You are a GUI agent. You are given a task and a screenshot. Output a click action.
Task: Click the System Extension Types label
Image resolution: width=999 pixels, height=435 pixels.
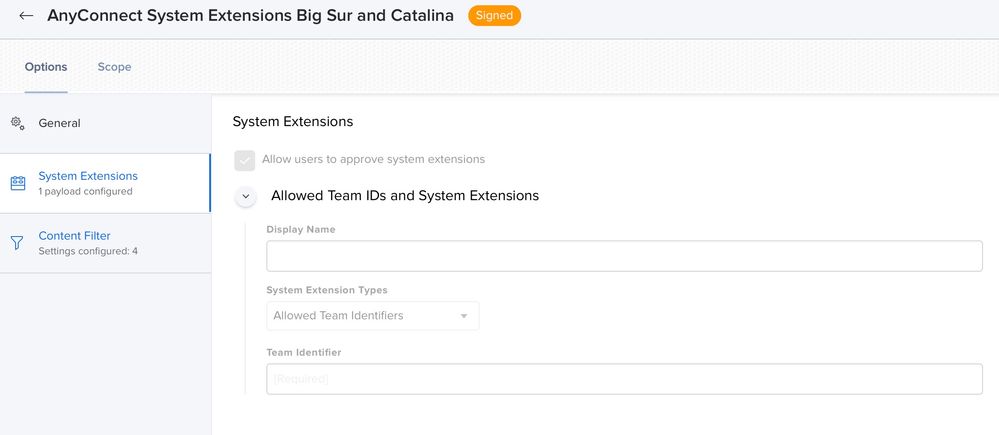pyautogui.click(x=327, y=290)
